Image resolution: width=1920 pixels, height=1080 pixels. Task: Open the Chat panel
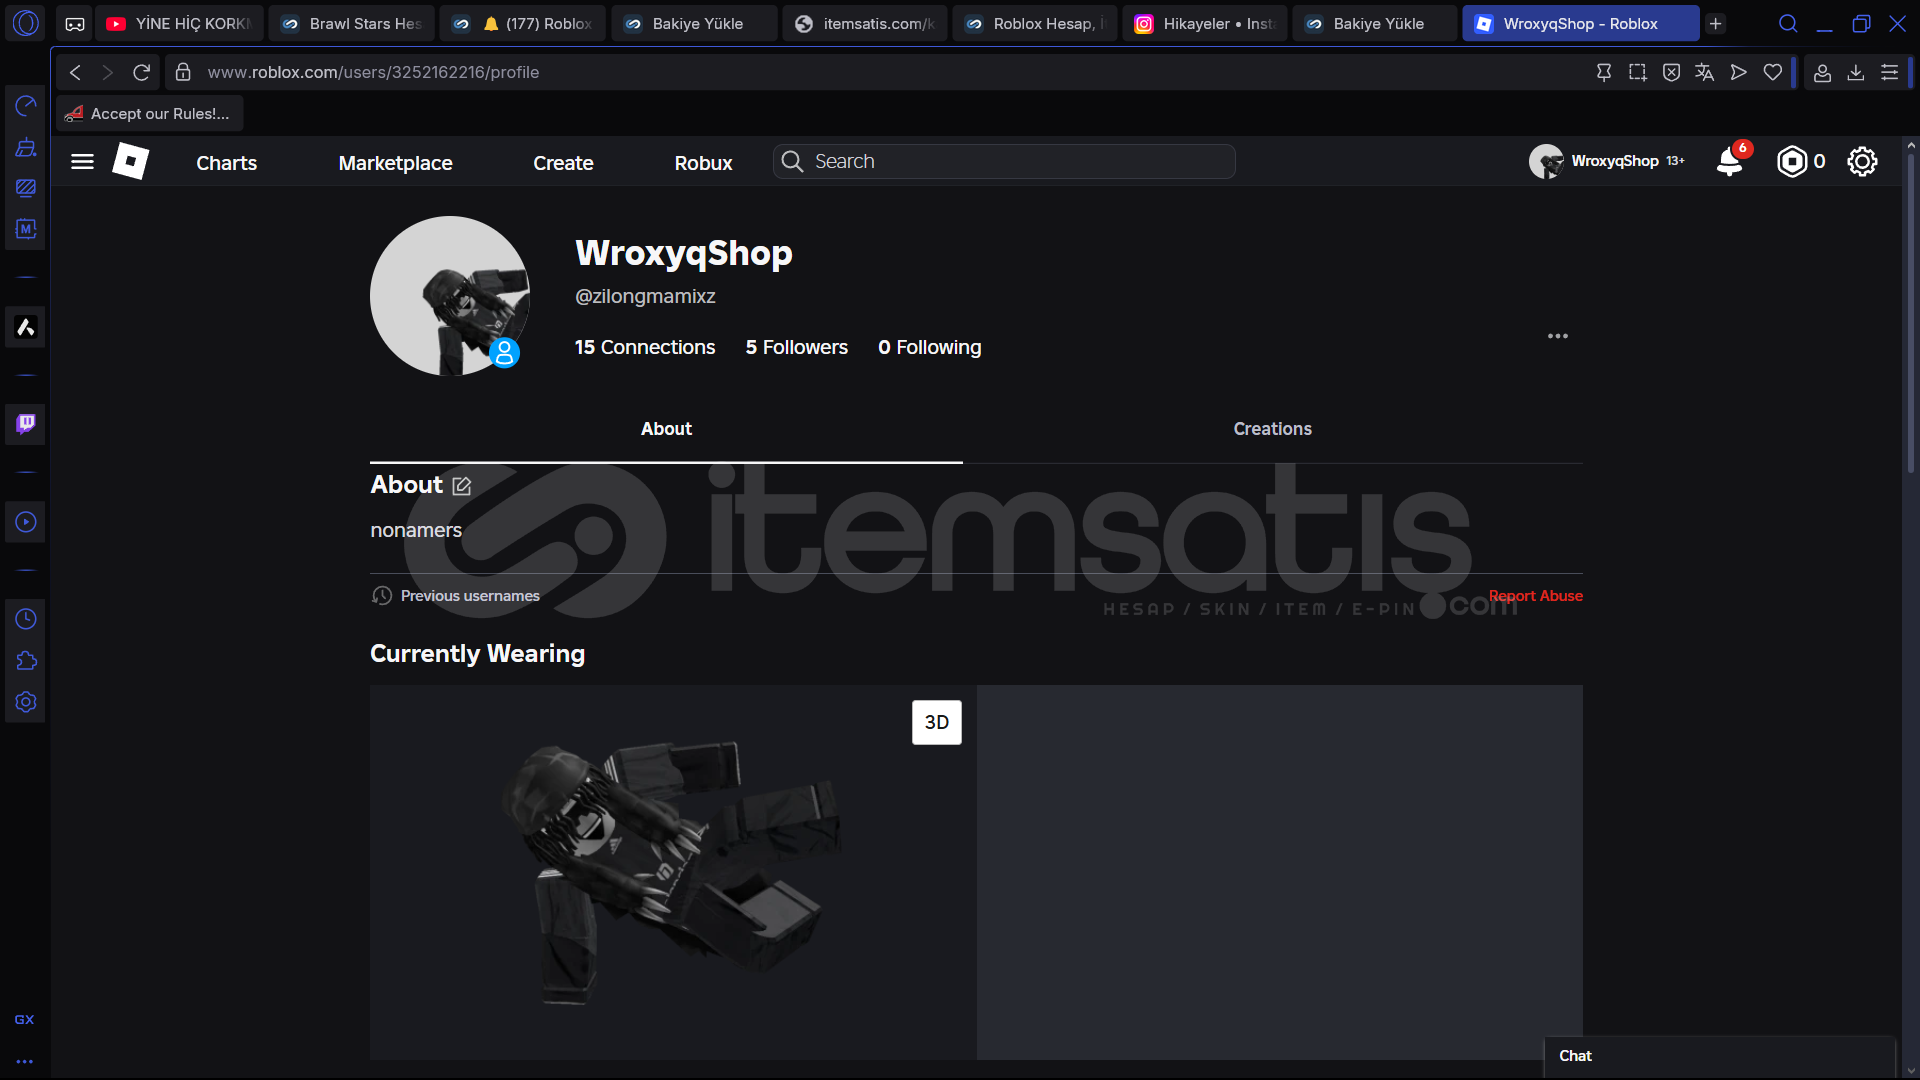(x=1719, y=1056)
